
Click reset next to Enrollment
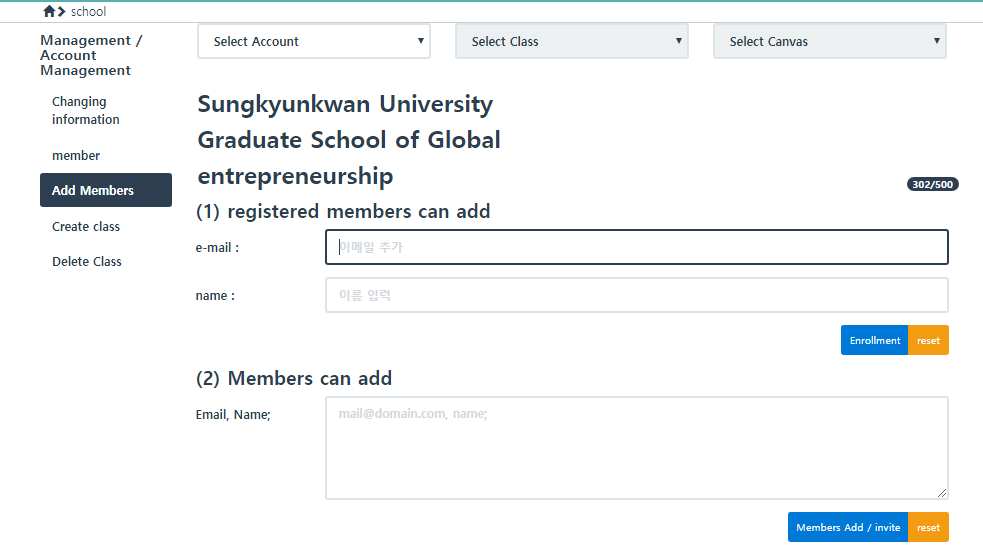pos(928,340)
